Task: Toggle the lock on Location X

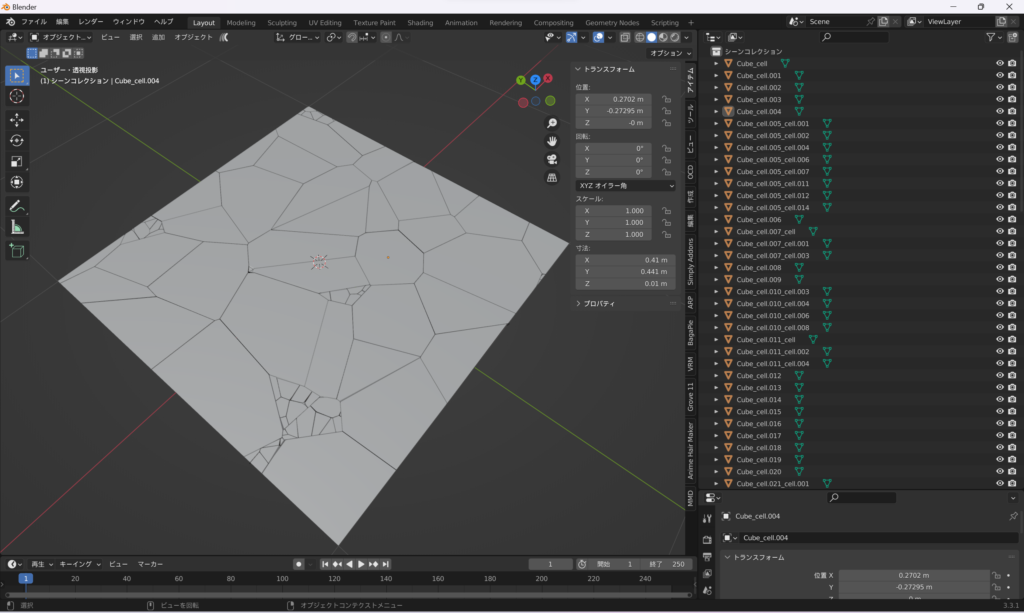Action: point(665,99)
